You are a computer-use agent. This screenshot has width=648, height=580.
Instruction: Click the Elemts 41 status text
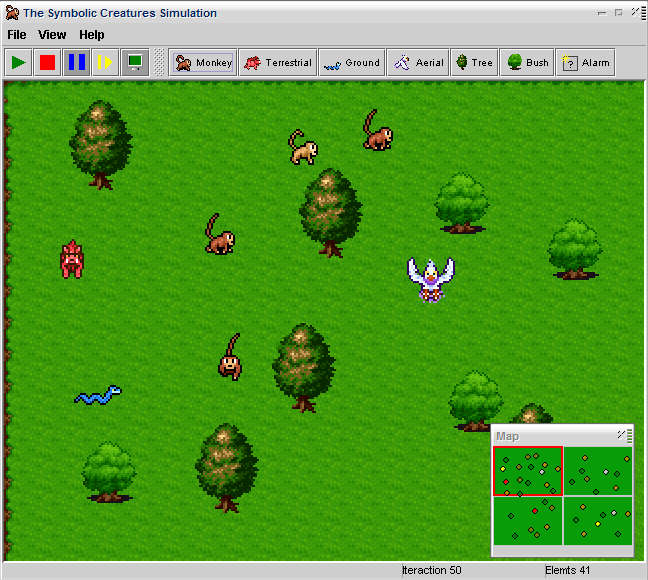point(567,570)
